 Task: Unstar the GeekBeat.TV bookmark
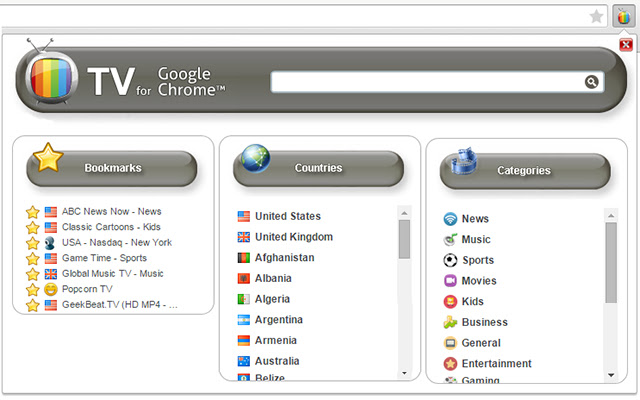32,305
